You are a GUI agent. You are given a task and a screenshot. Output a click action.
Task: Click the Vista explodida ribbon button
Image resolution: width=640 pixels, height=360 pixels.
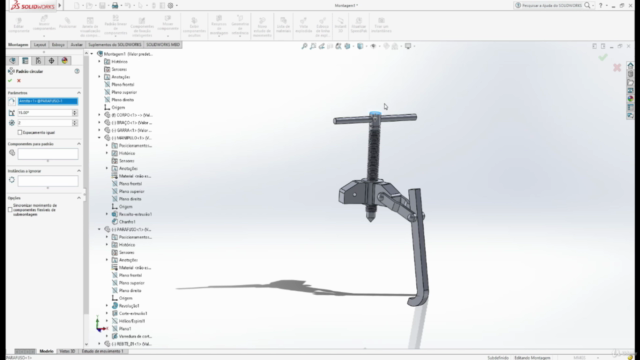(303, 25)
